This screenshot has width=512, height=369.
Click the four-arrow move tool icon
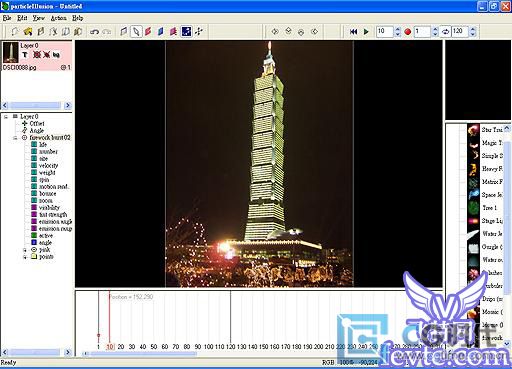point(199,31)
